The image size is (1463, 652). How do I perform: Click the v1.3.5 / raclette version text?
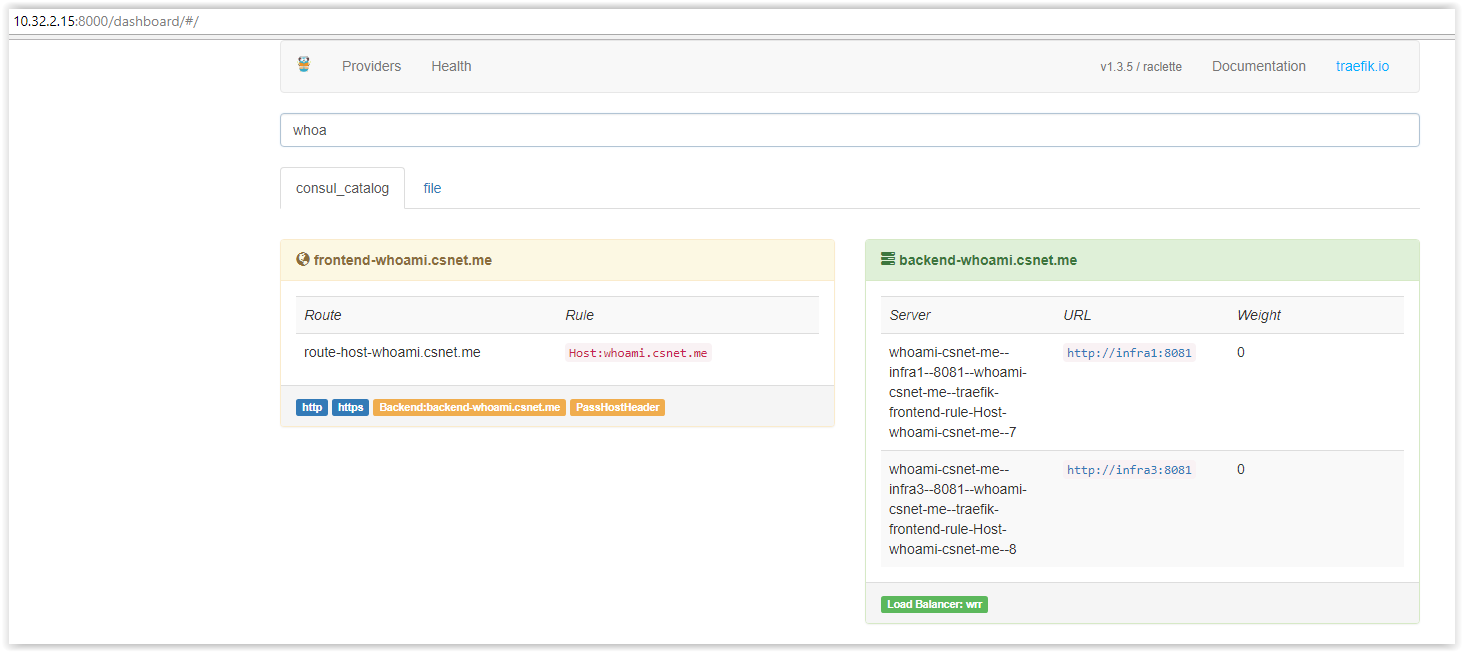coord(1141,67)
